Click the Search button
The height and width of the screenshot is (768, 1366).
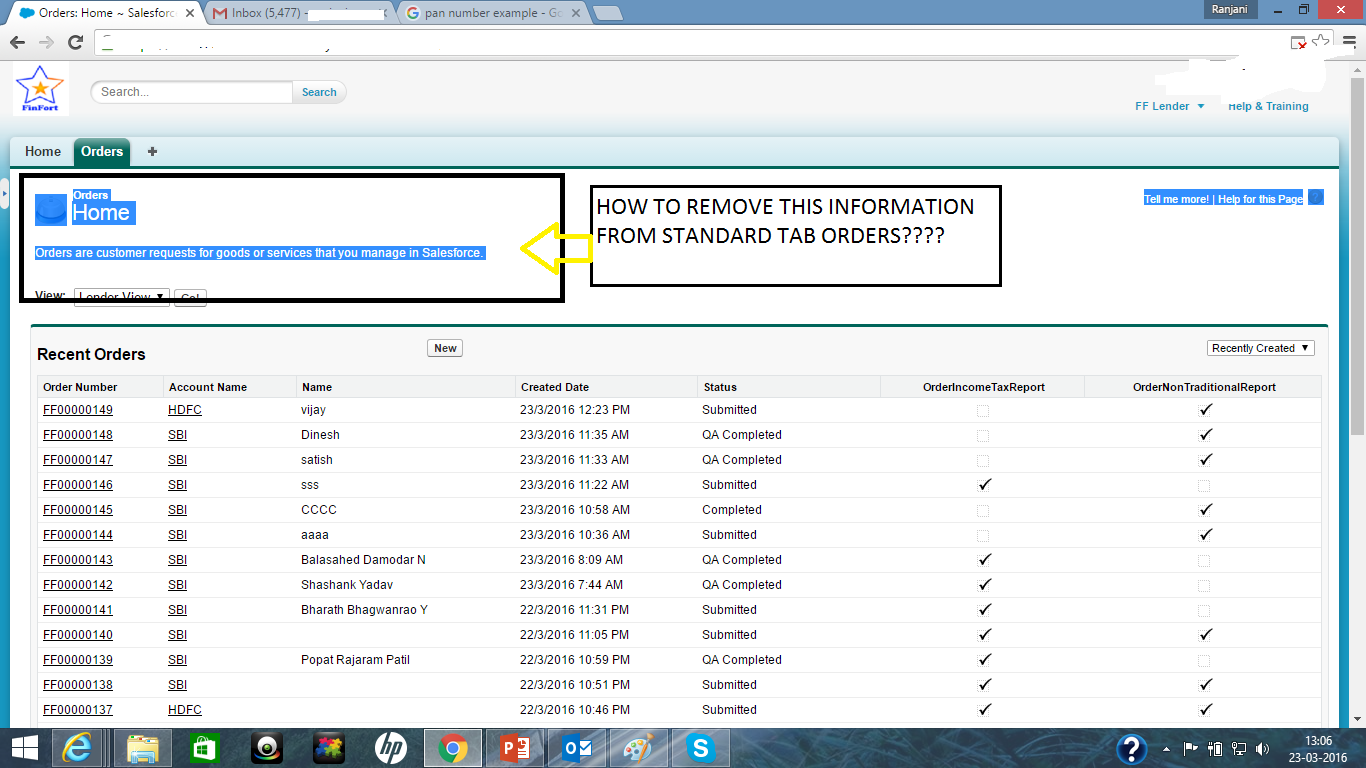point(319,92)
